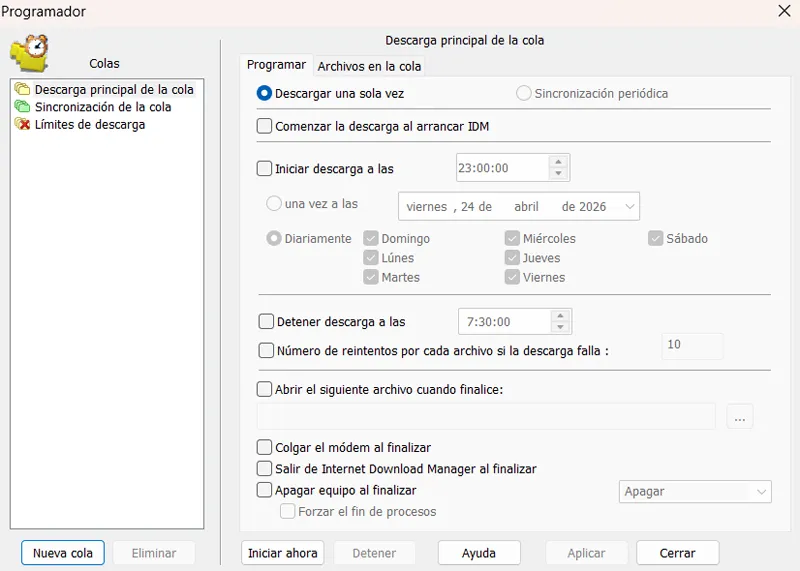This screenshot has width=800, height=571.
Task: Click the 'Cerrar' button
Action: coord(678,553)
